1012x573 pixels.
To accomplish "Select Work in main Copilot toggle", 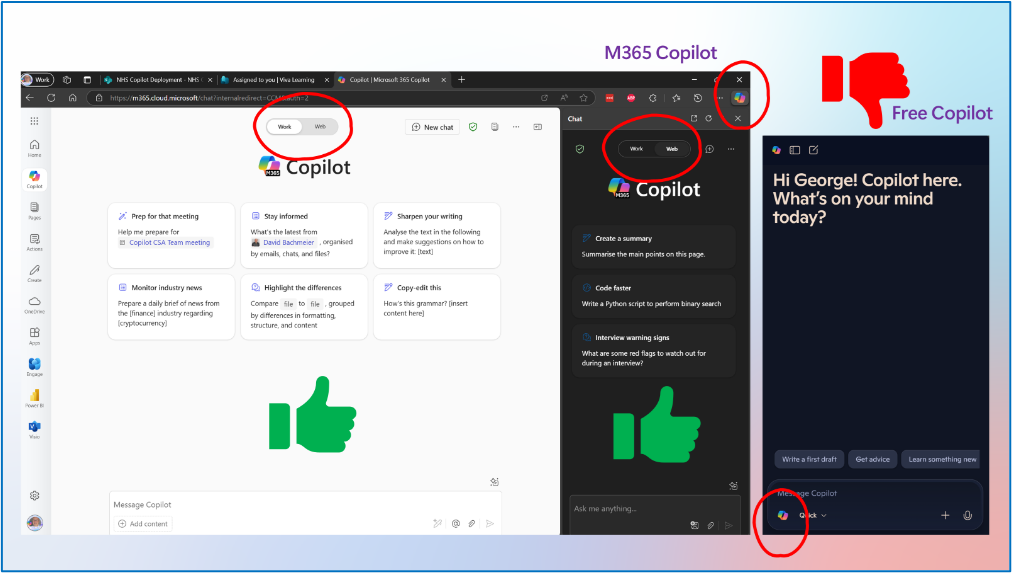I will coord(285,127).
